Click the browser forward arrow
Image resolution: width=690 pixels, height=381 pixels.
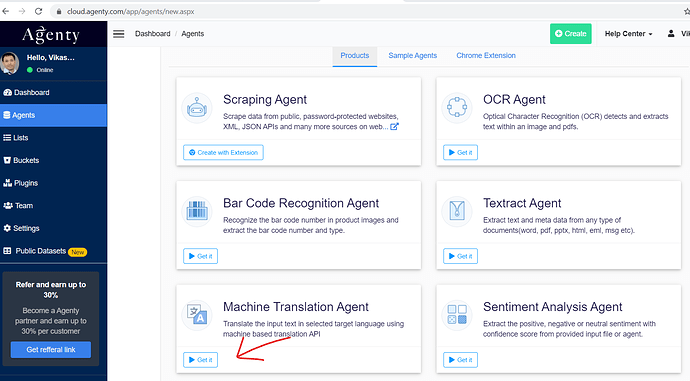tap(22, 11)
